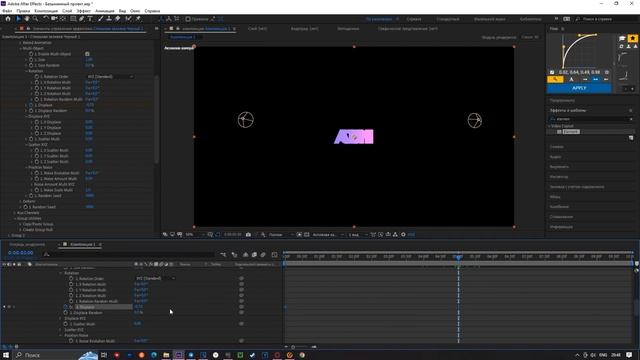Toggle stopwatch for Displace Random in effects panel
The height and width of the screenshot is (360, 640).
[31, 111]
